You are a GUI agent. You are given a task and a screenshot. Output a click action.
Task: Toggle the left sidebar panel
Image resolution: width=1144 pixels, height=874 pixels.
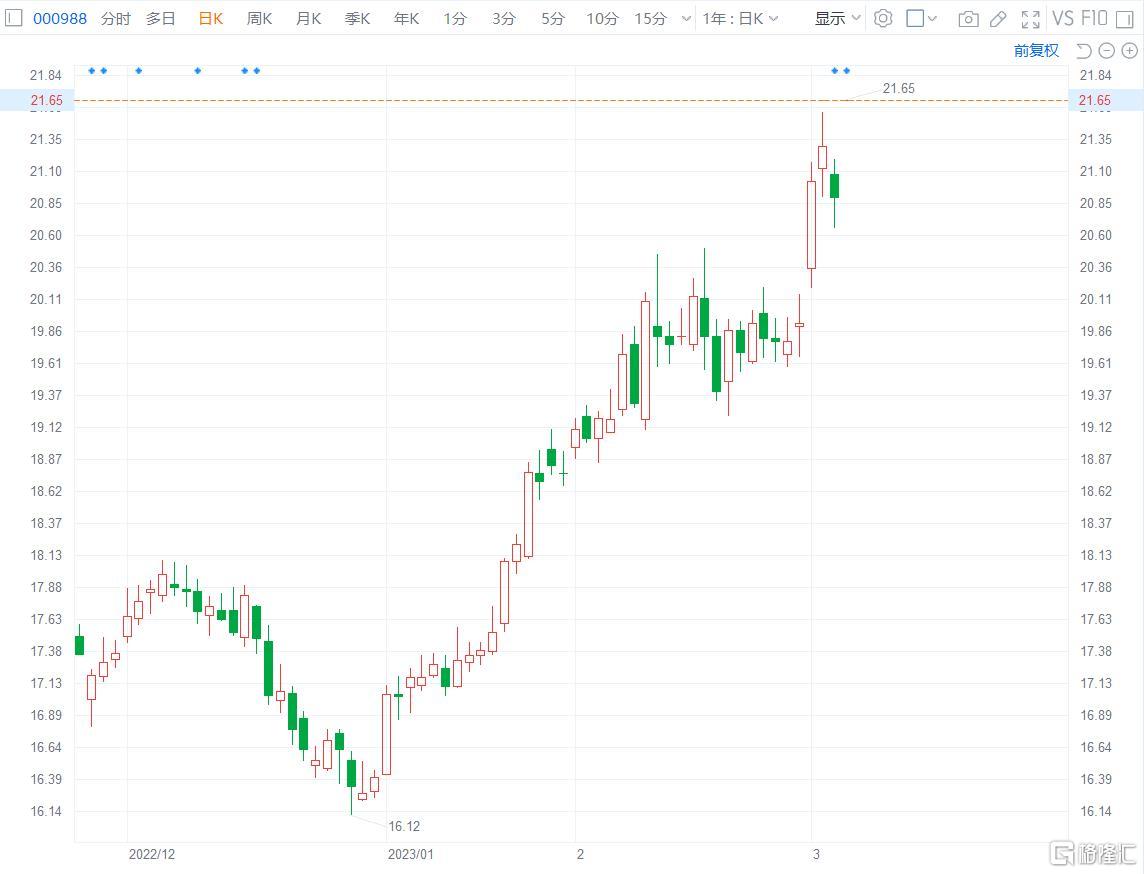(x=15, y=18)
